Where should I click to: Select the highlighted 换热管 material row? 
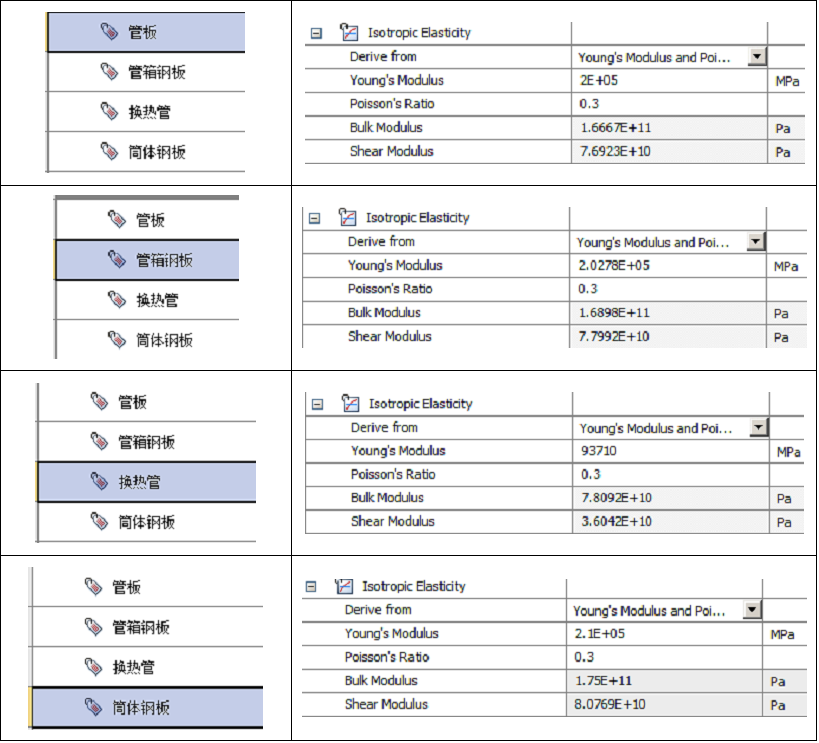(x=147, y=481)
